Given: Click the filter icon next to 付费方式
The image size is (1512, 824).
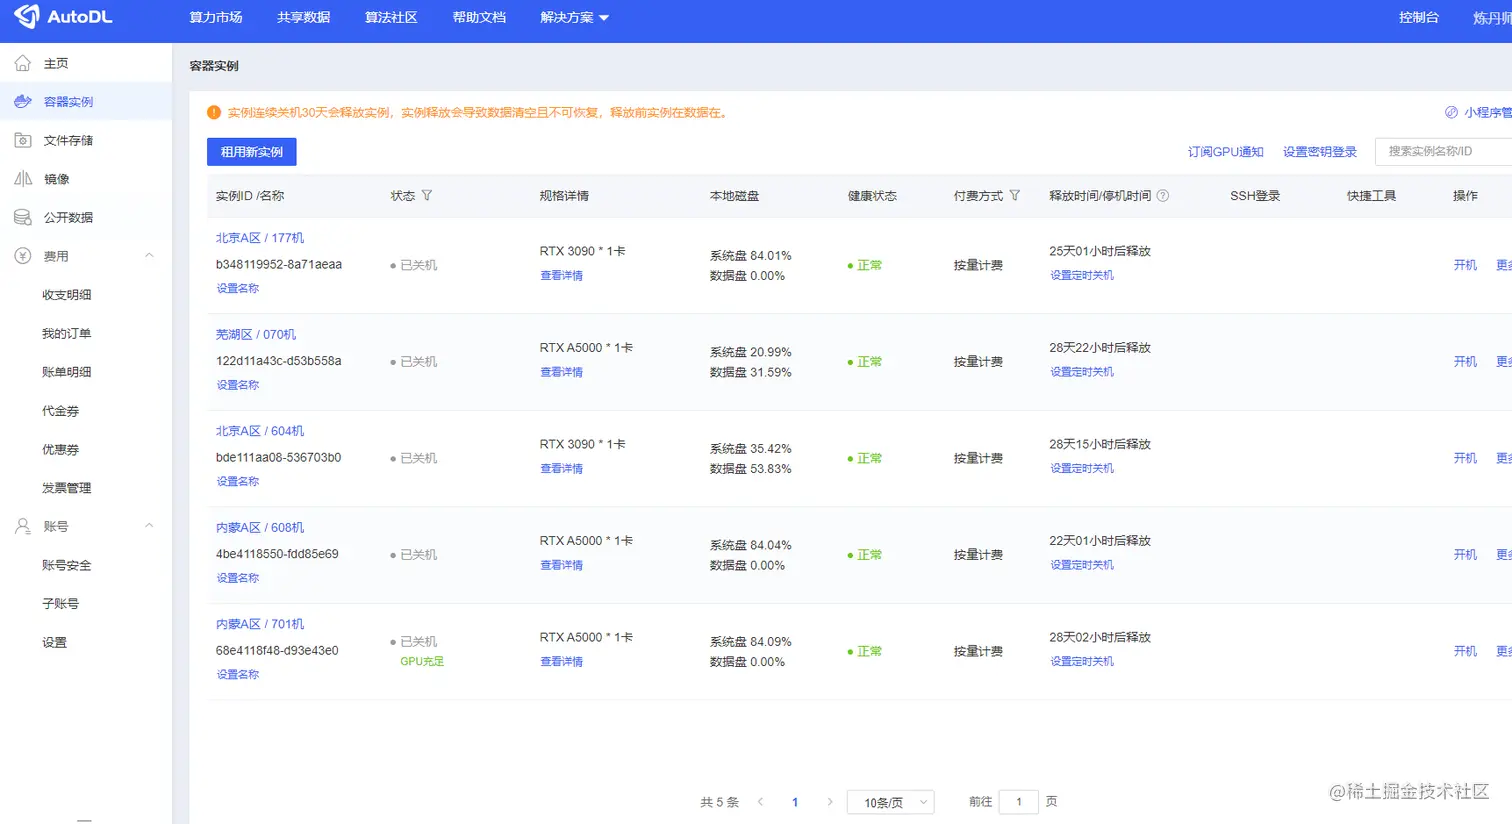Looking at the screenshot, I should click(x=1015, y=195).
